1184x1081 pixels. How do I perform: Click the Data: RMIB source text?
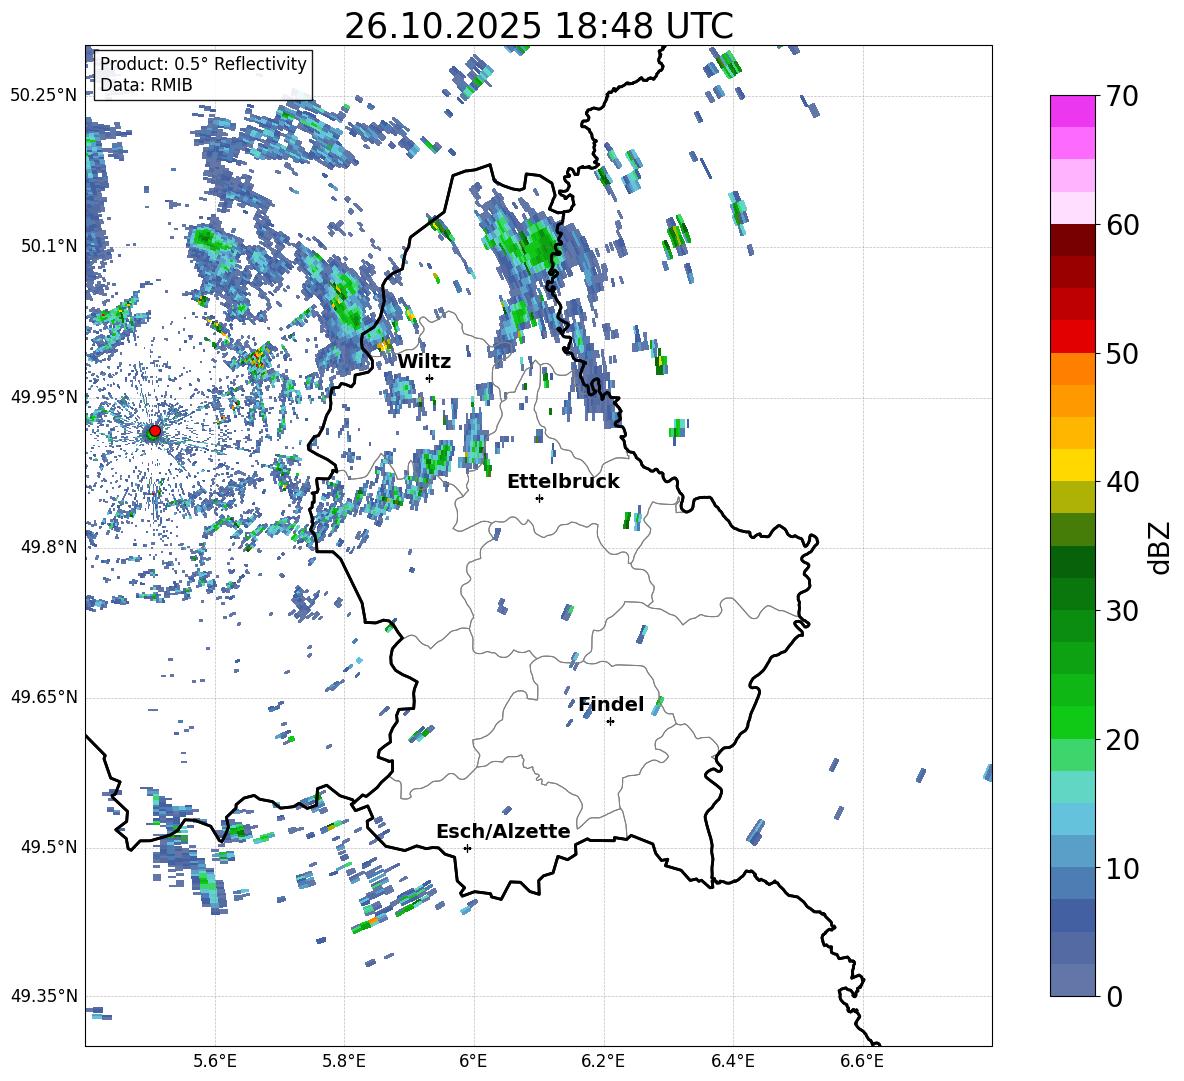146,85
